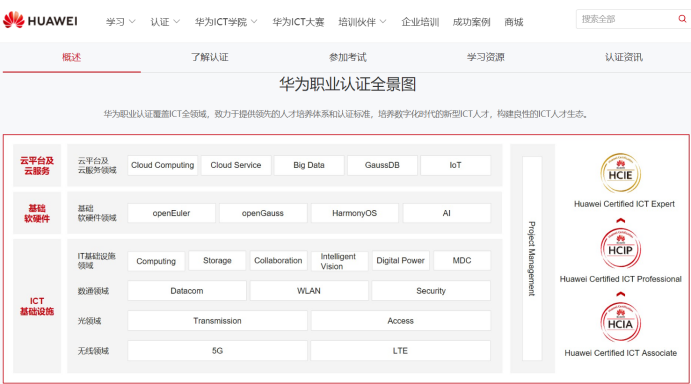Open the openGauss certification
This screenshot has width=691, height=384.
click(263, 213)
